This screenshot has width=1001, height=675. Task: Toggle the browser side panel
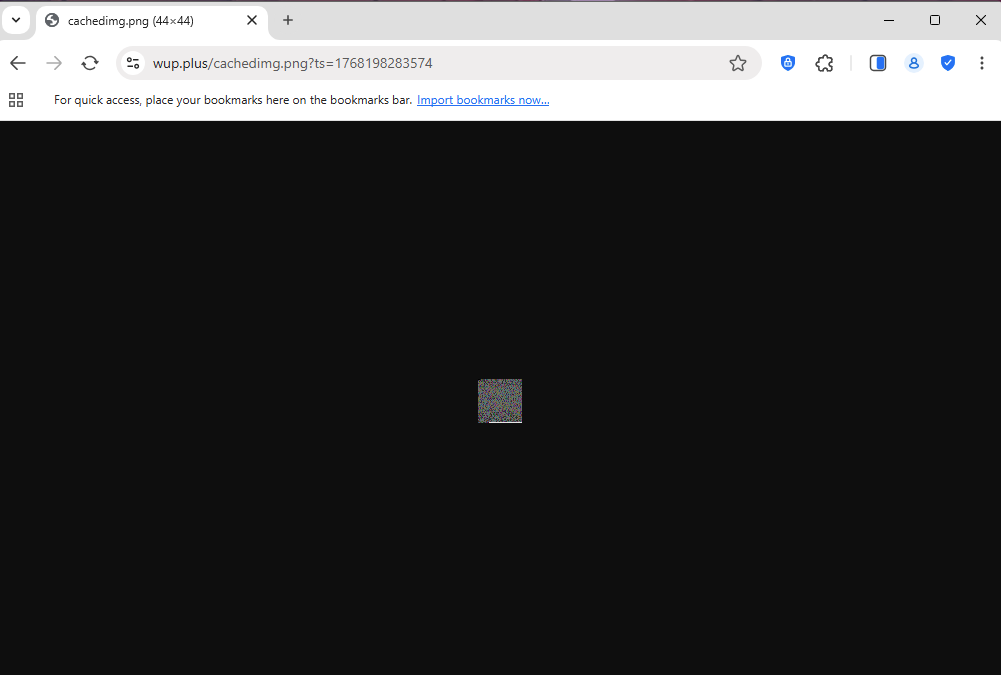(x=878, y=63)
